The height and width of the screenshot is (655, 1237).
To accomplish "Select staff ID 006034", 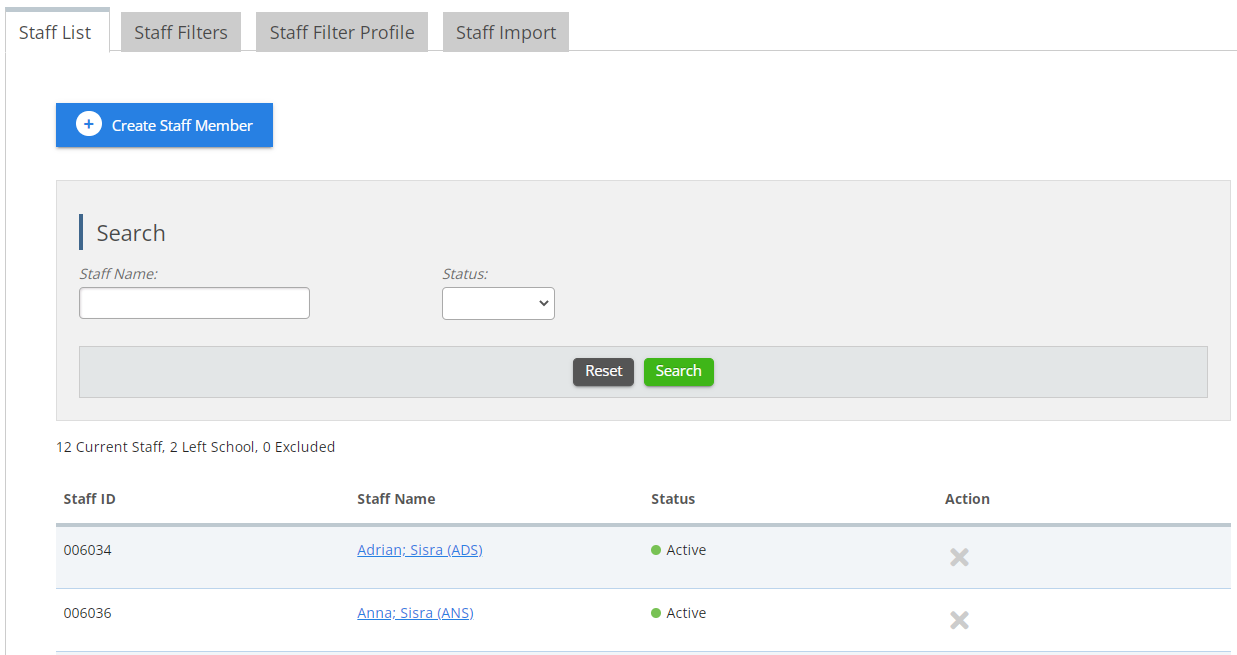I will click(87, 550).
